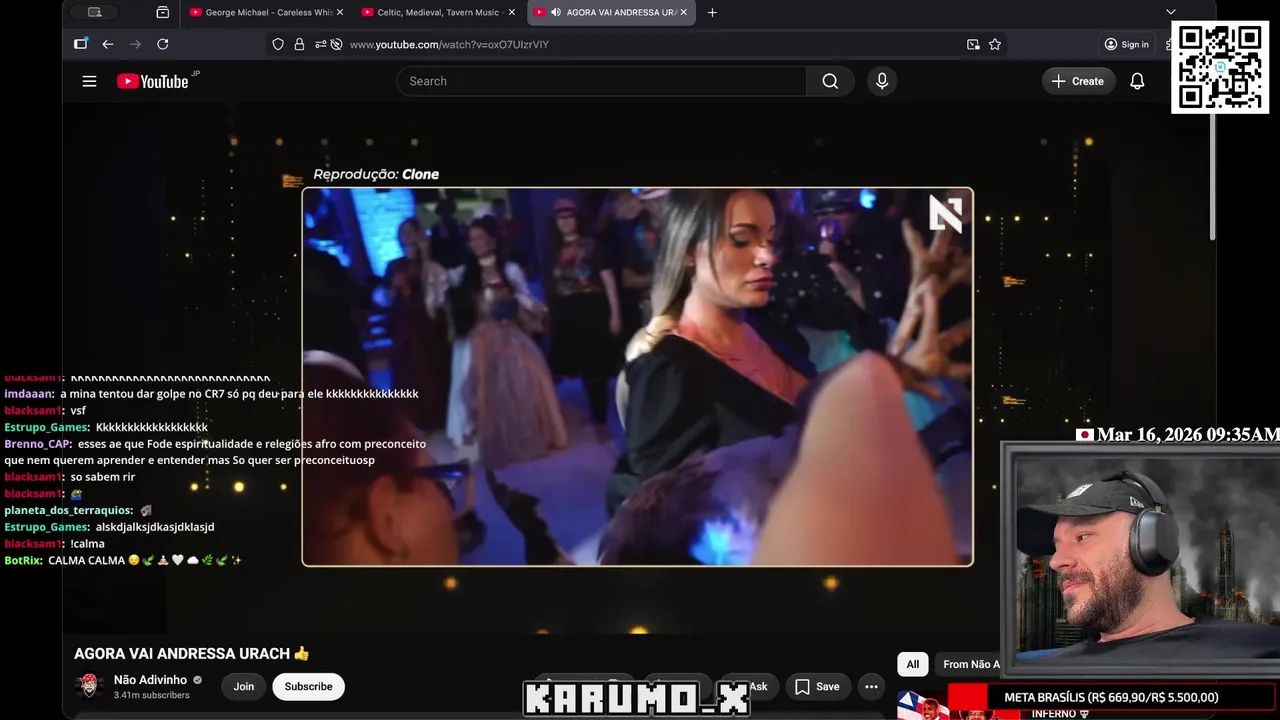Click the QR code overlay
Image resolution: width=1280 pixels, height=720 pixels.
click(x=1220, y=67)
